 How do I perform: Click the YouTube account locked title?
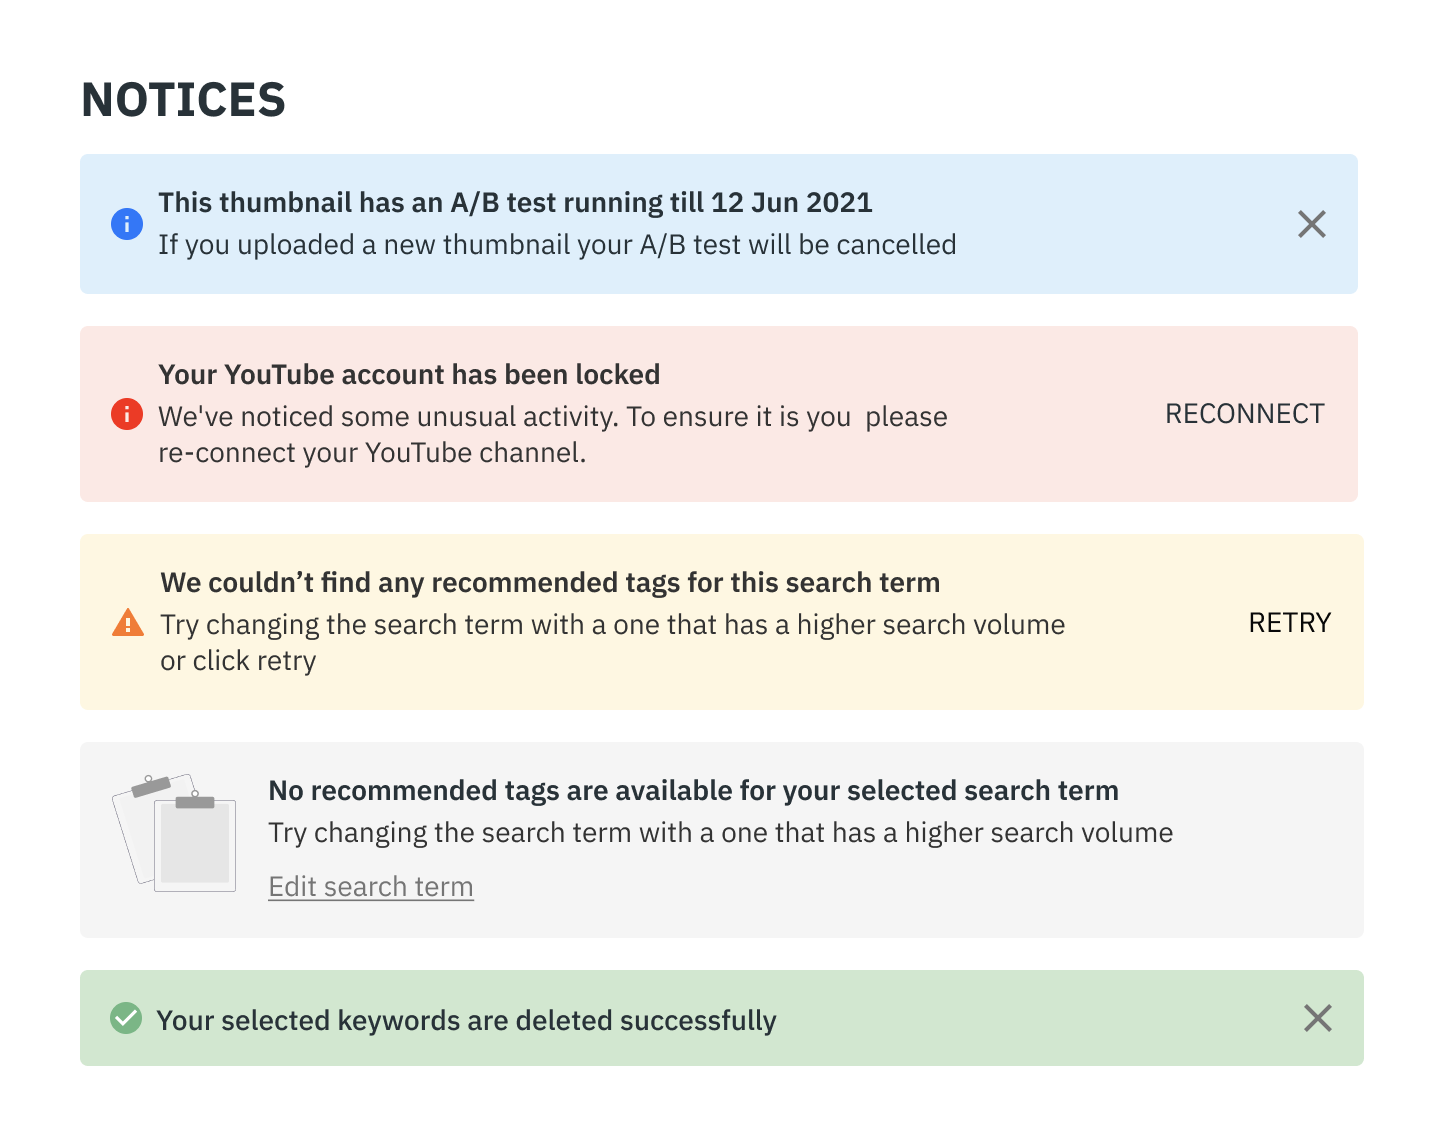(x=409, y=375)
